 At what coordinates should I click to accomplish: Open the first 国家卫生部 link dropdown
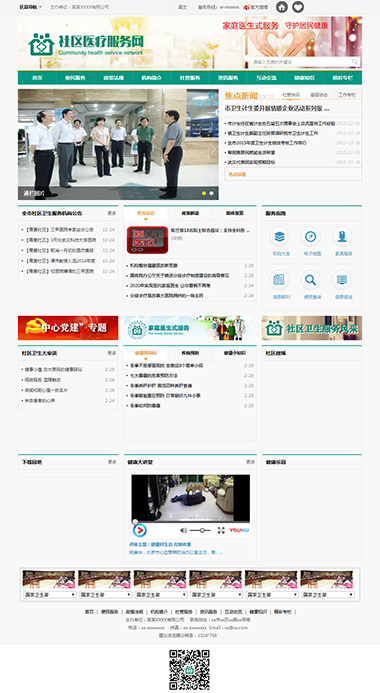[x=49, y=595]
